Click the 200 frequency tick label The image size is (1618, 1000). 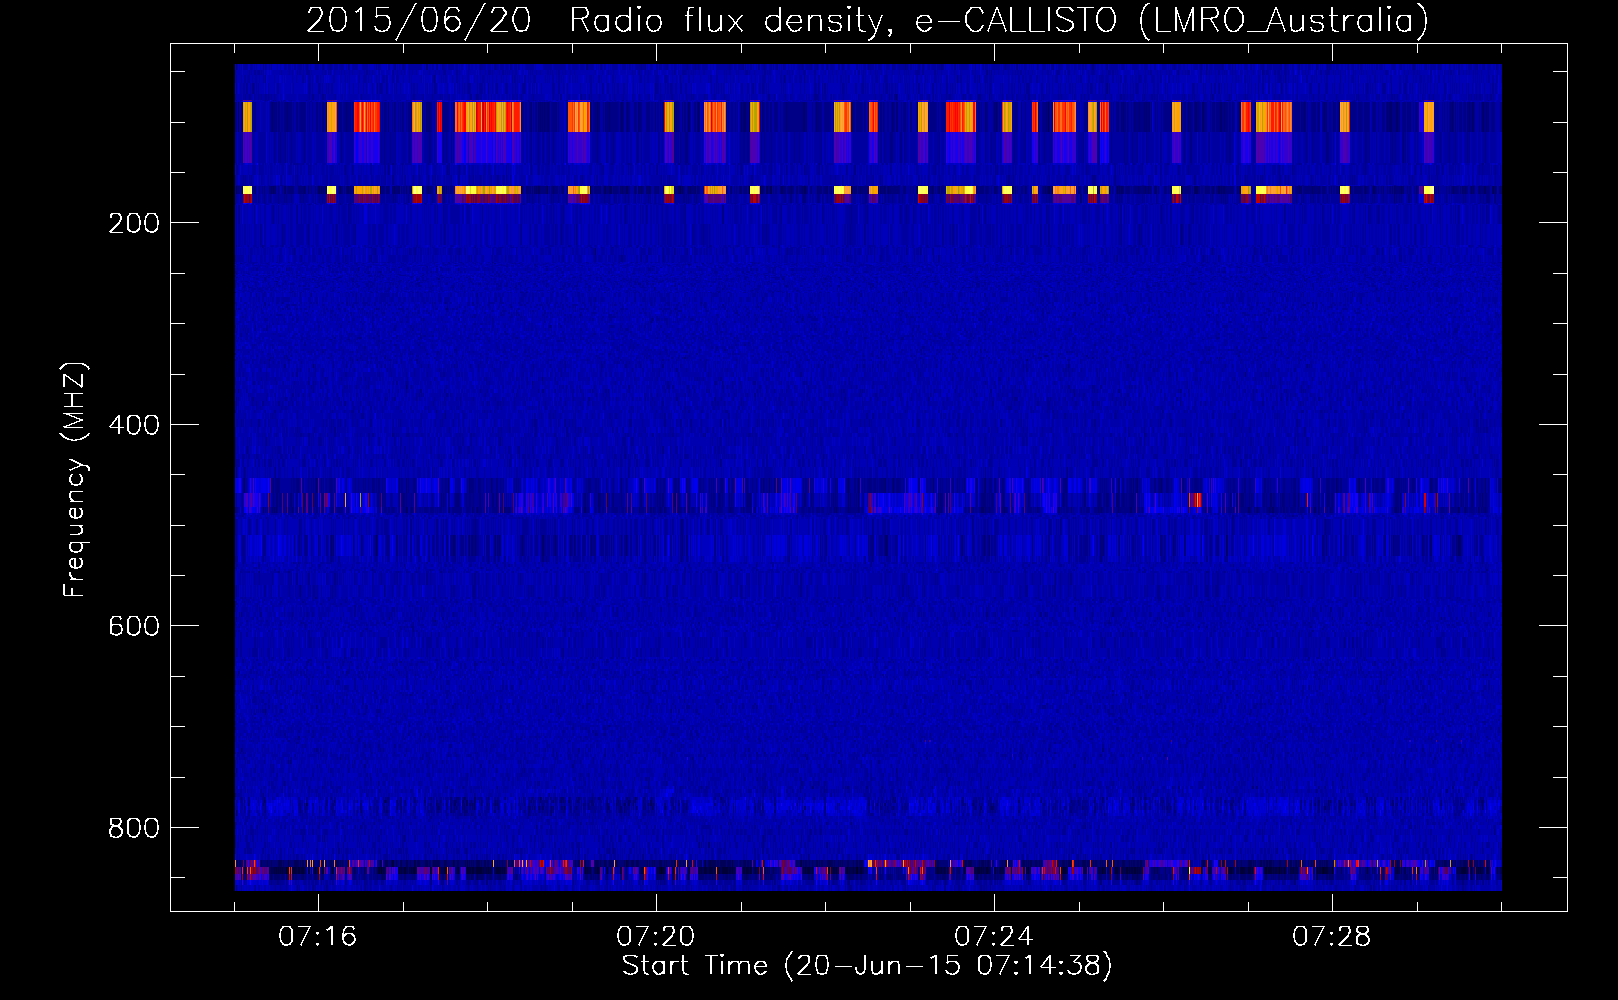tap(134, 223)
